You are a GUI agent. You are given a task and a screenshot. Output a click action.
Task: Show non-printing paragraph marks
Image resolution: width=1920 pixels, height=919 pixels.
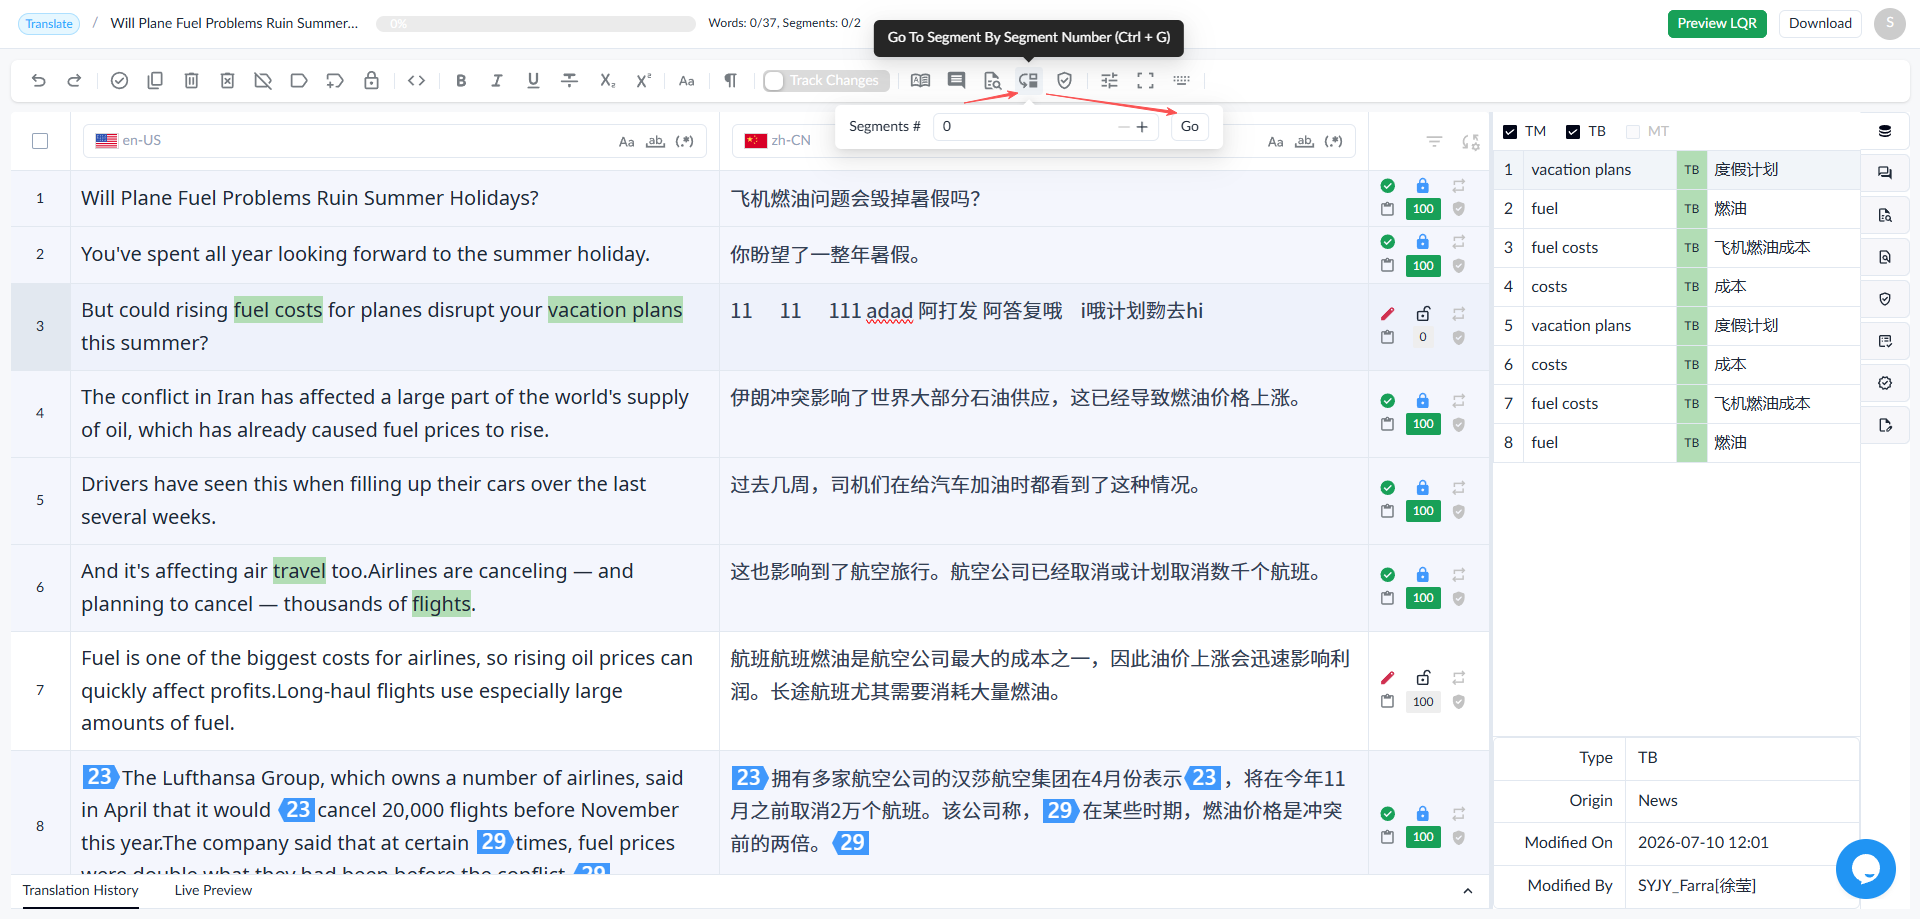[x=731, y=81]
